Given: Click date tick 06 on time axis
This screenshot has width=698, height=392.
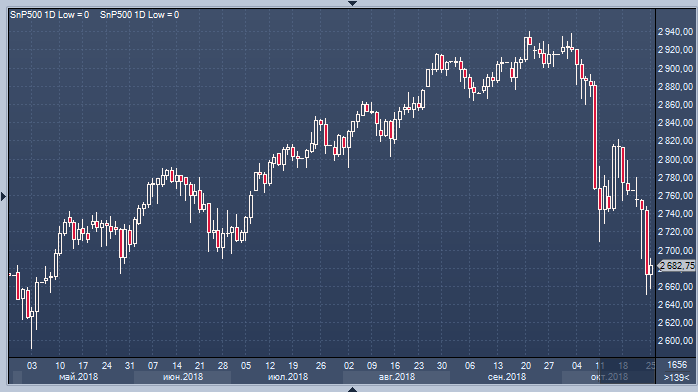Looking at the screenshot, I should [x=470, y=366].
